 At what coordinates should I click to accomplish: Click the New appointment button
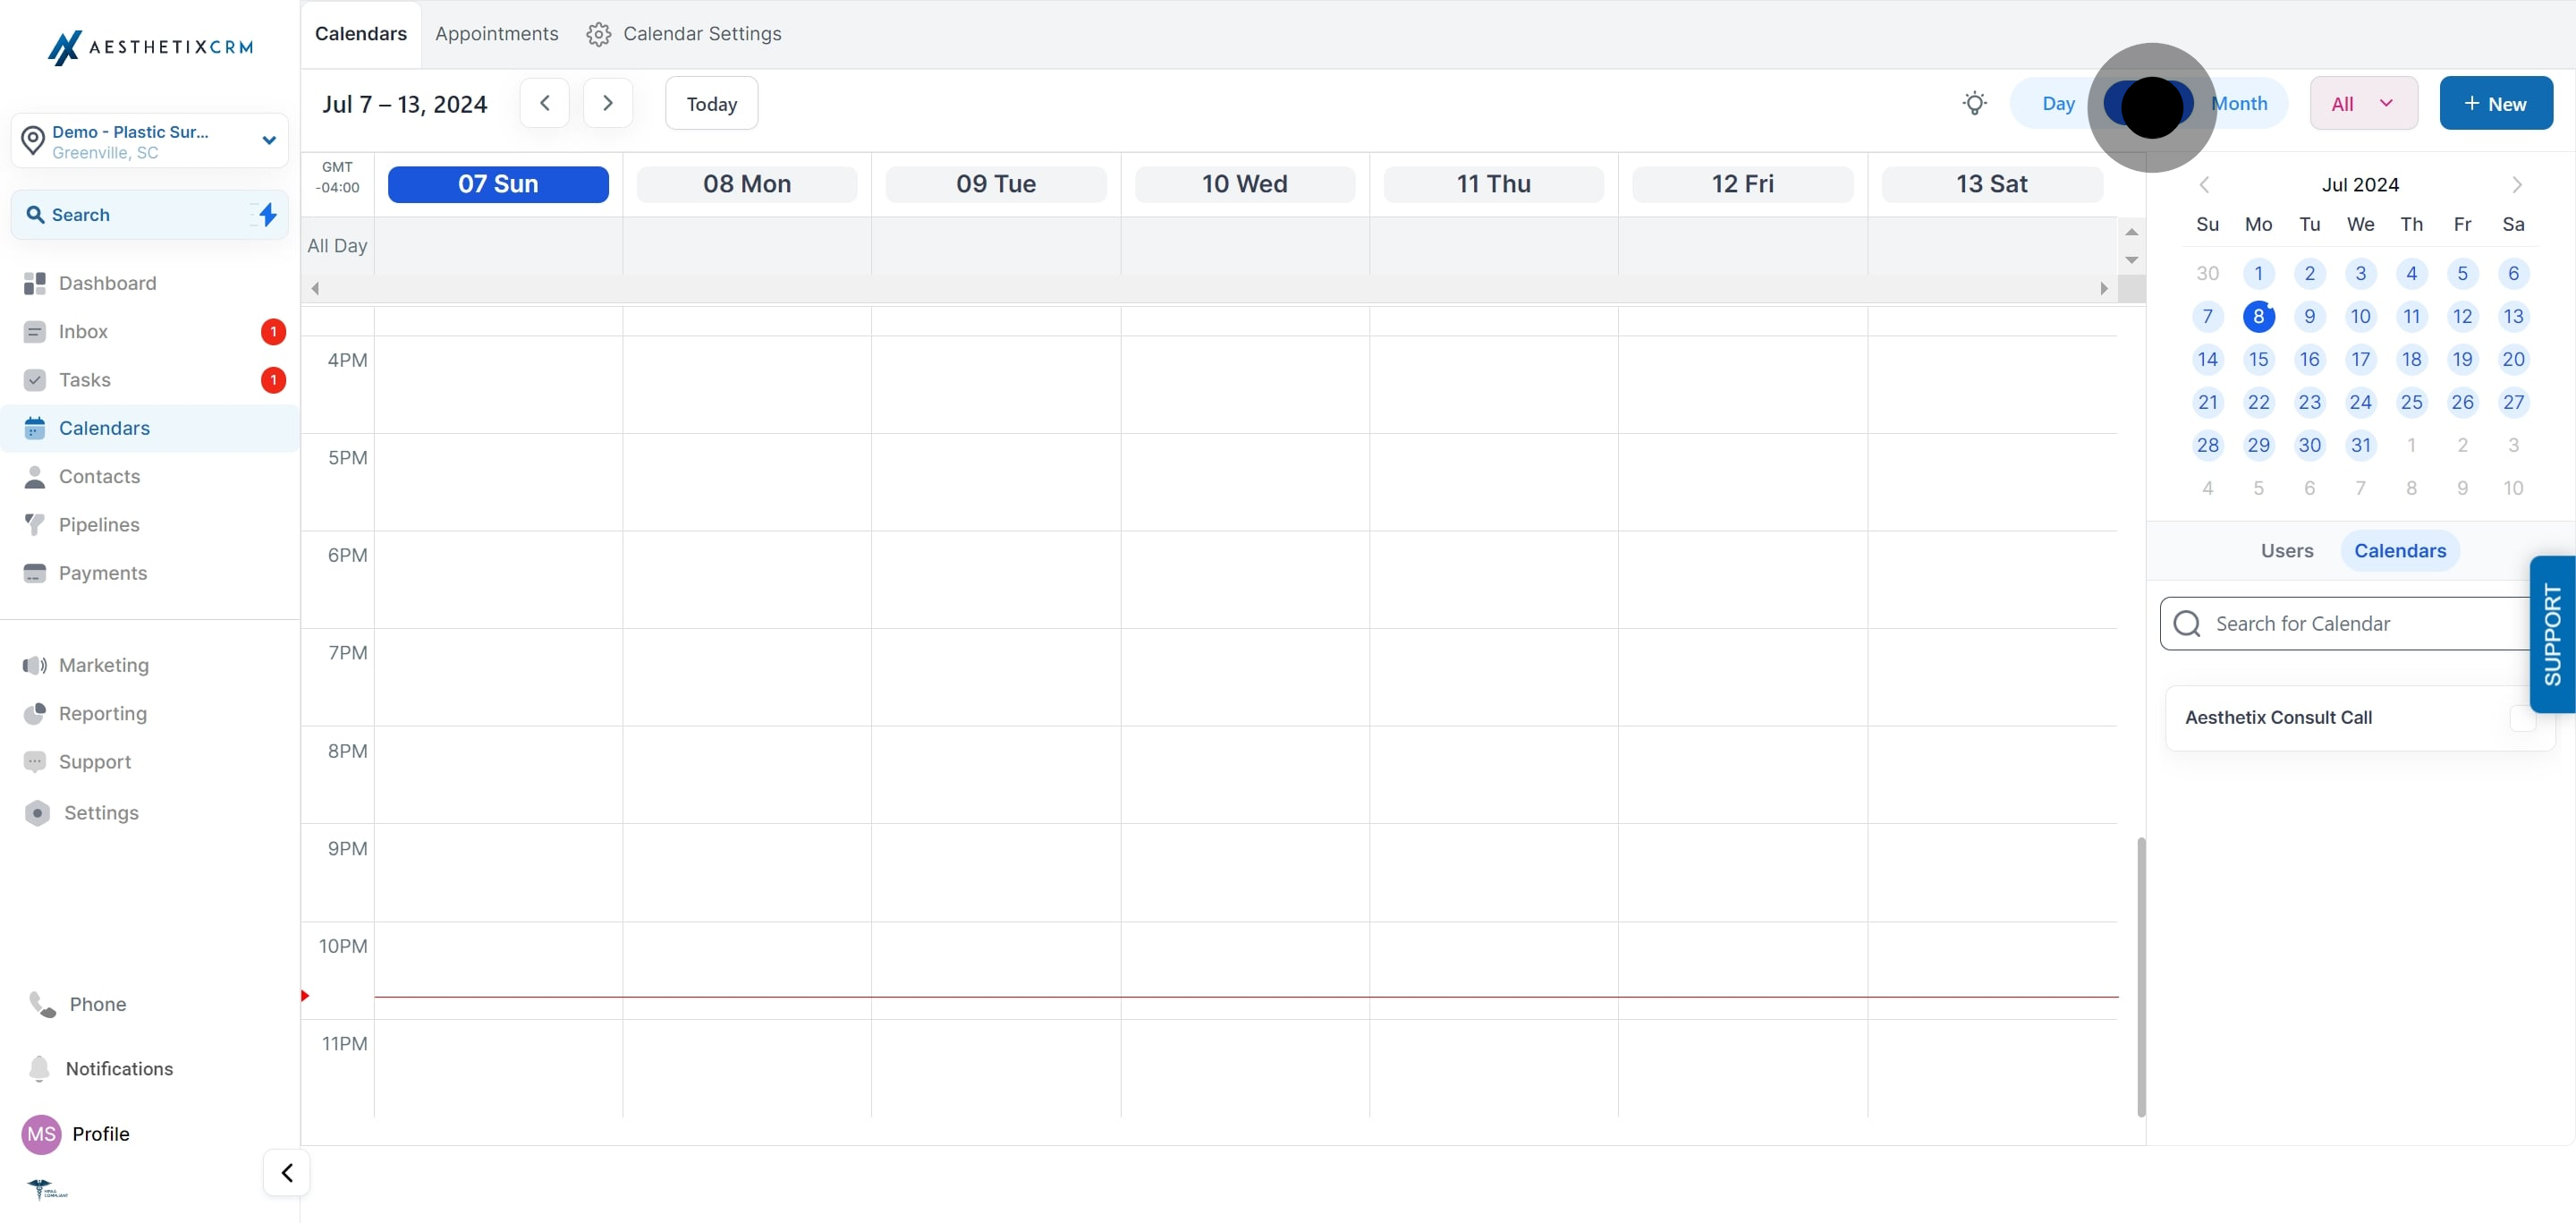pos(2496,103)
